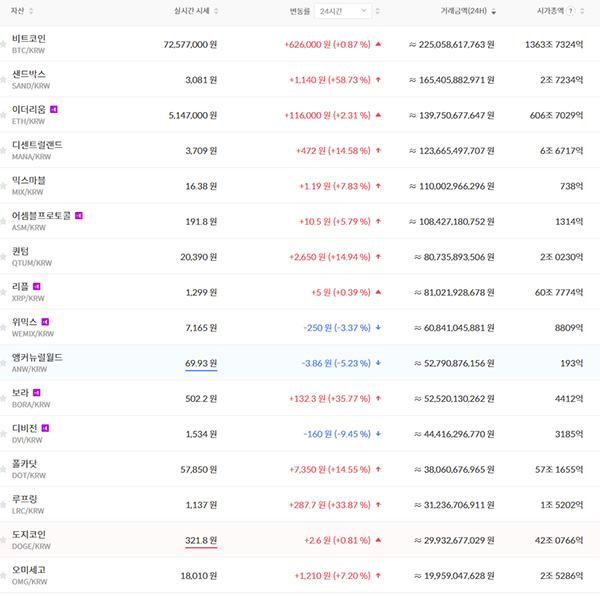Screen dimensions: 600x596
Task: Click purple badge icon beside 디비전
Action: point(45,428)
